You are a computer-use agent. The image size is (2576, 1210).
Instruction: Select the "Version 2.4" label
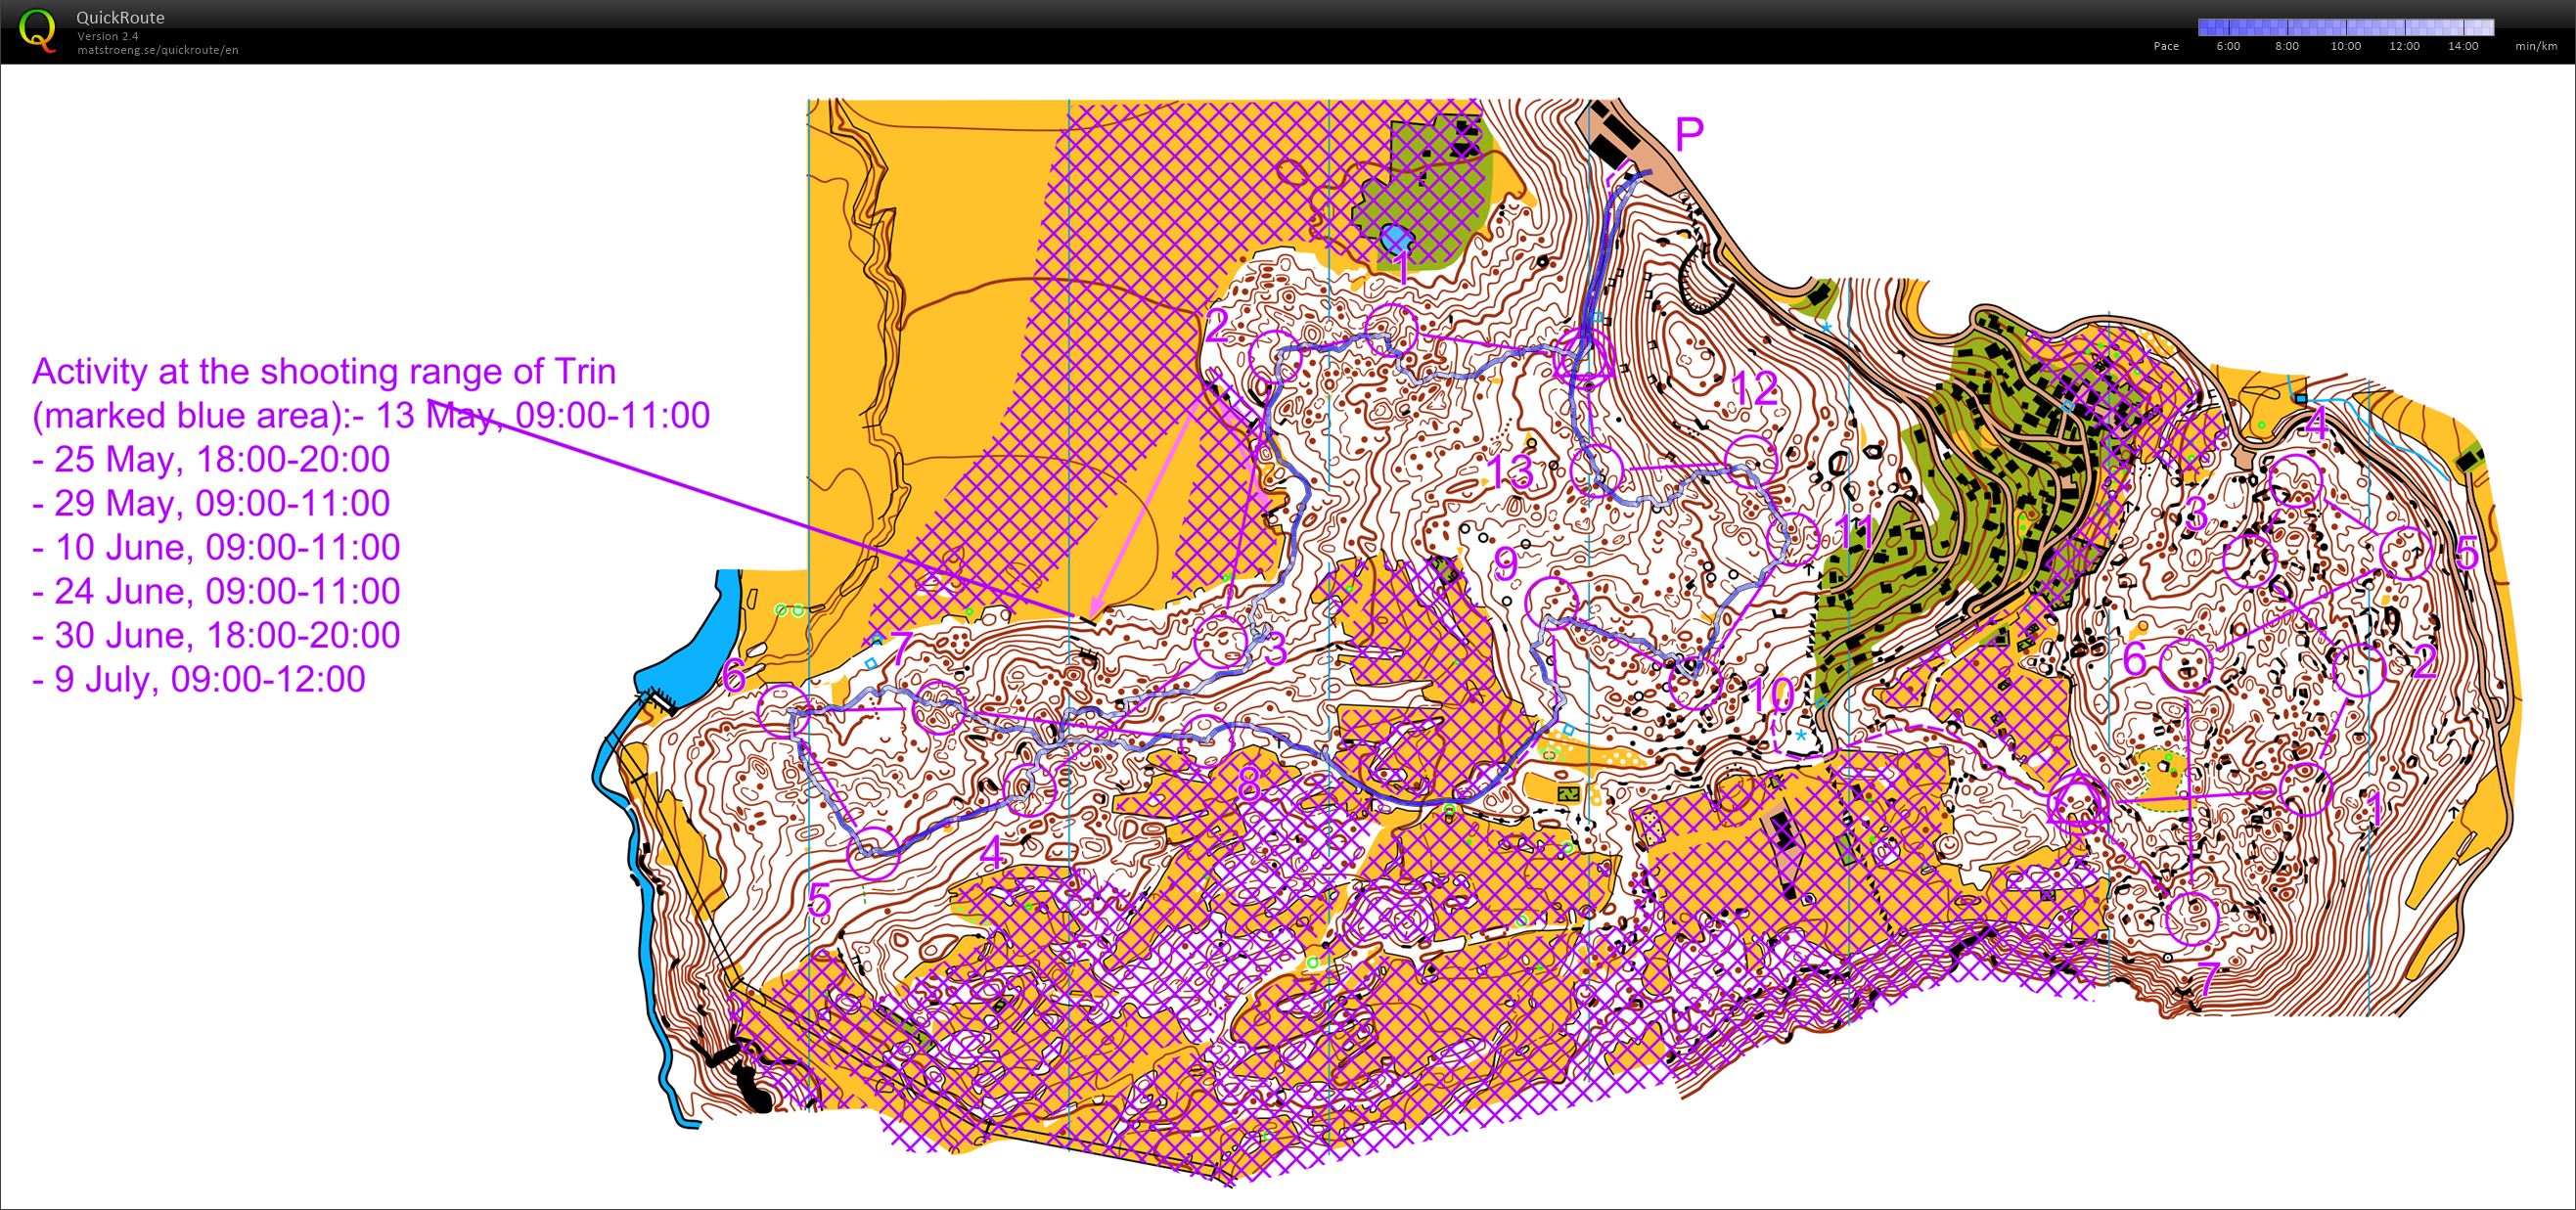(107, 36)
